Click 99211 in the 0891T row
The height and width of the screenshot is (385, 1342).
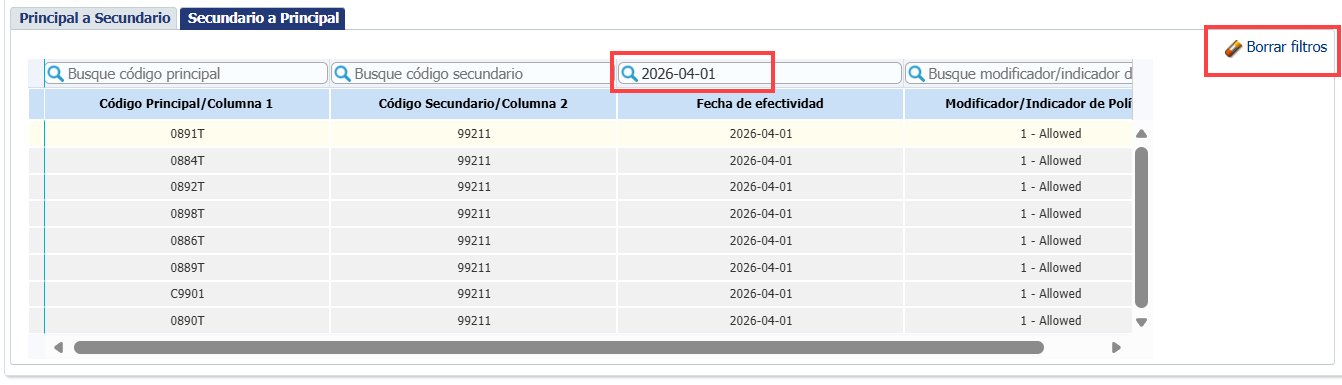[474, 133]
